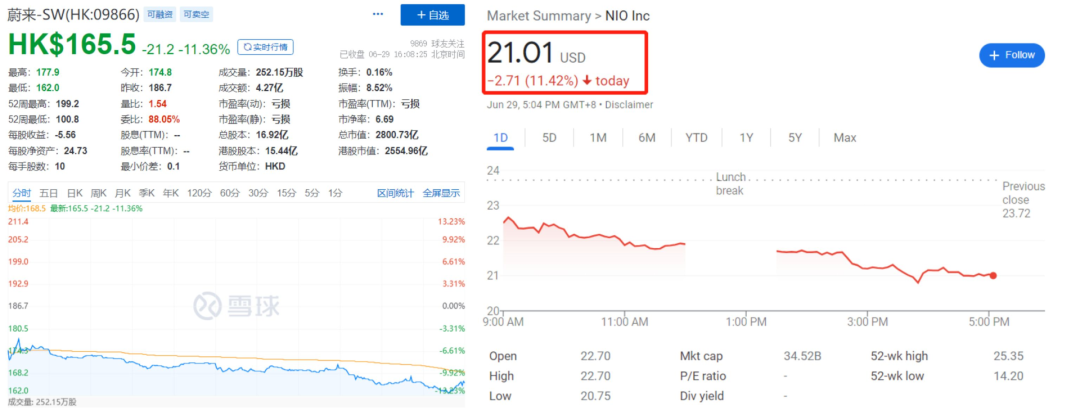Click the 自选 add-to-watchlist button
1080x410 pixels.
point(433,14)
